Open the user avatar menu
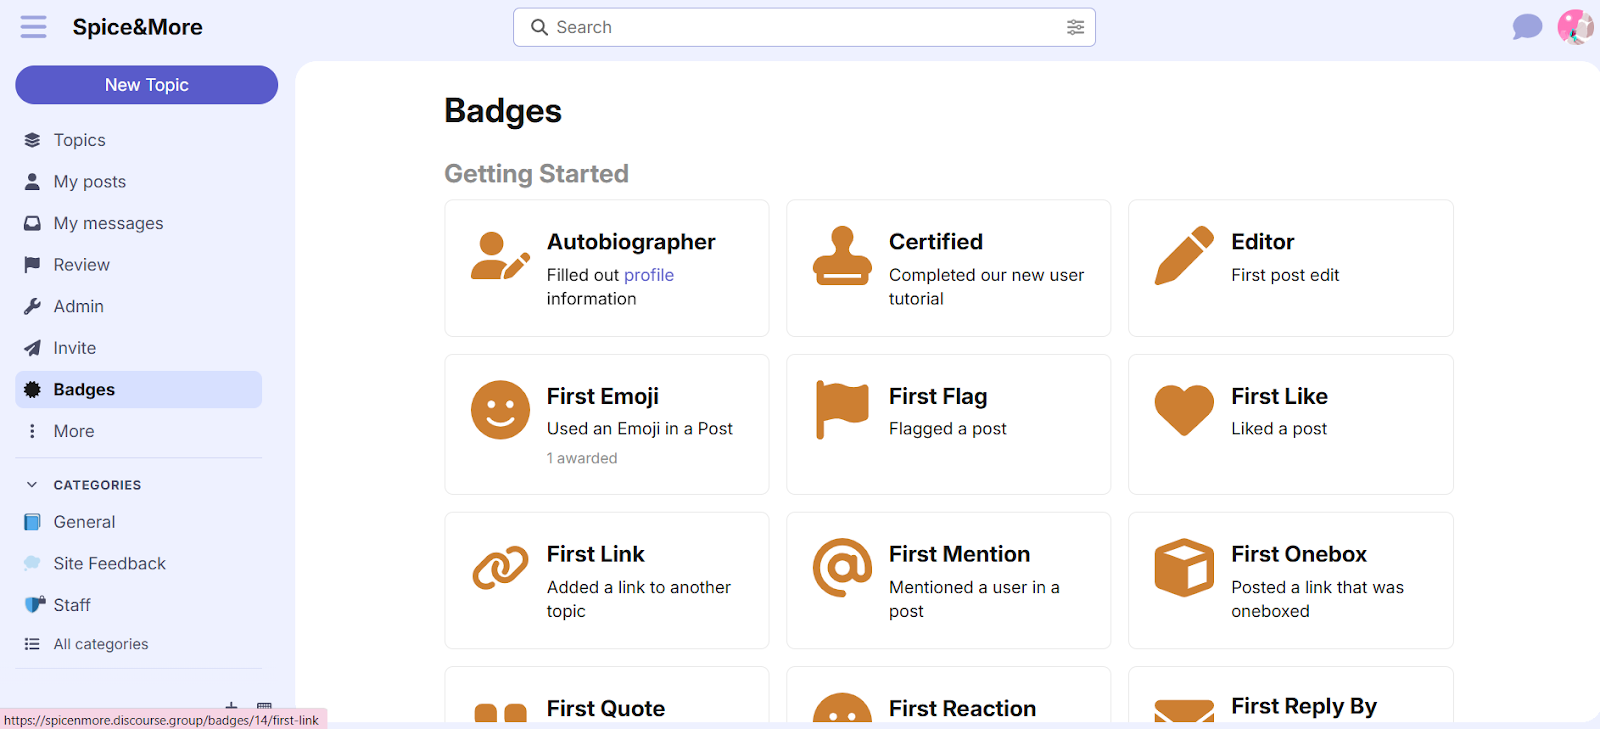 (1576, 27)
